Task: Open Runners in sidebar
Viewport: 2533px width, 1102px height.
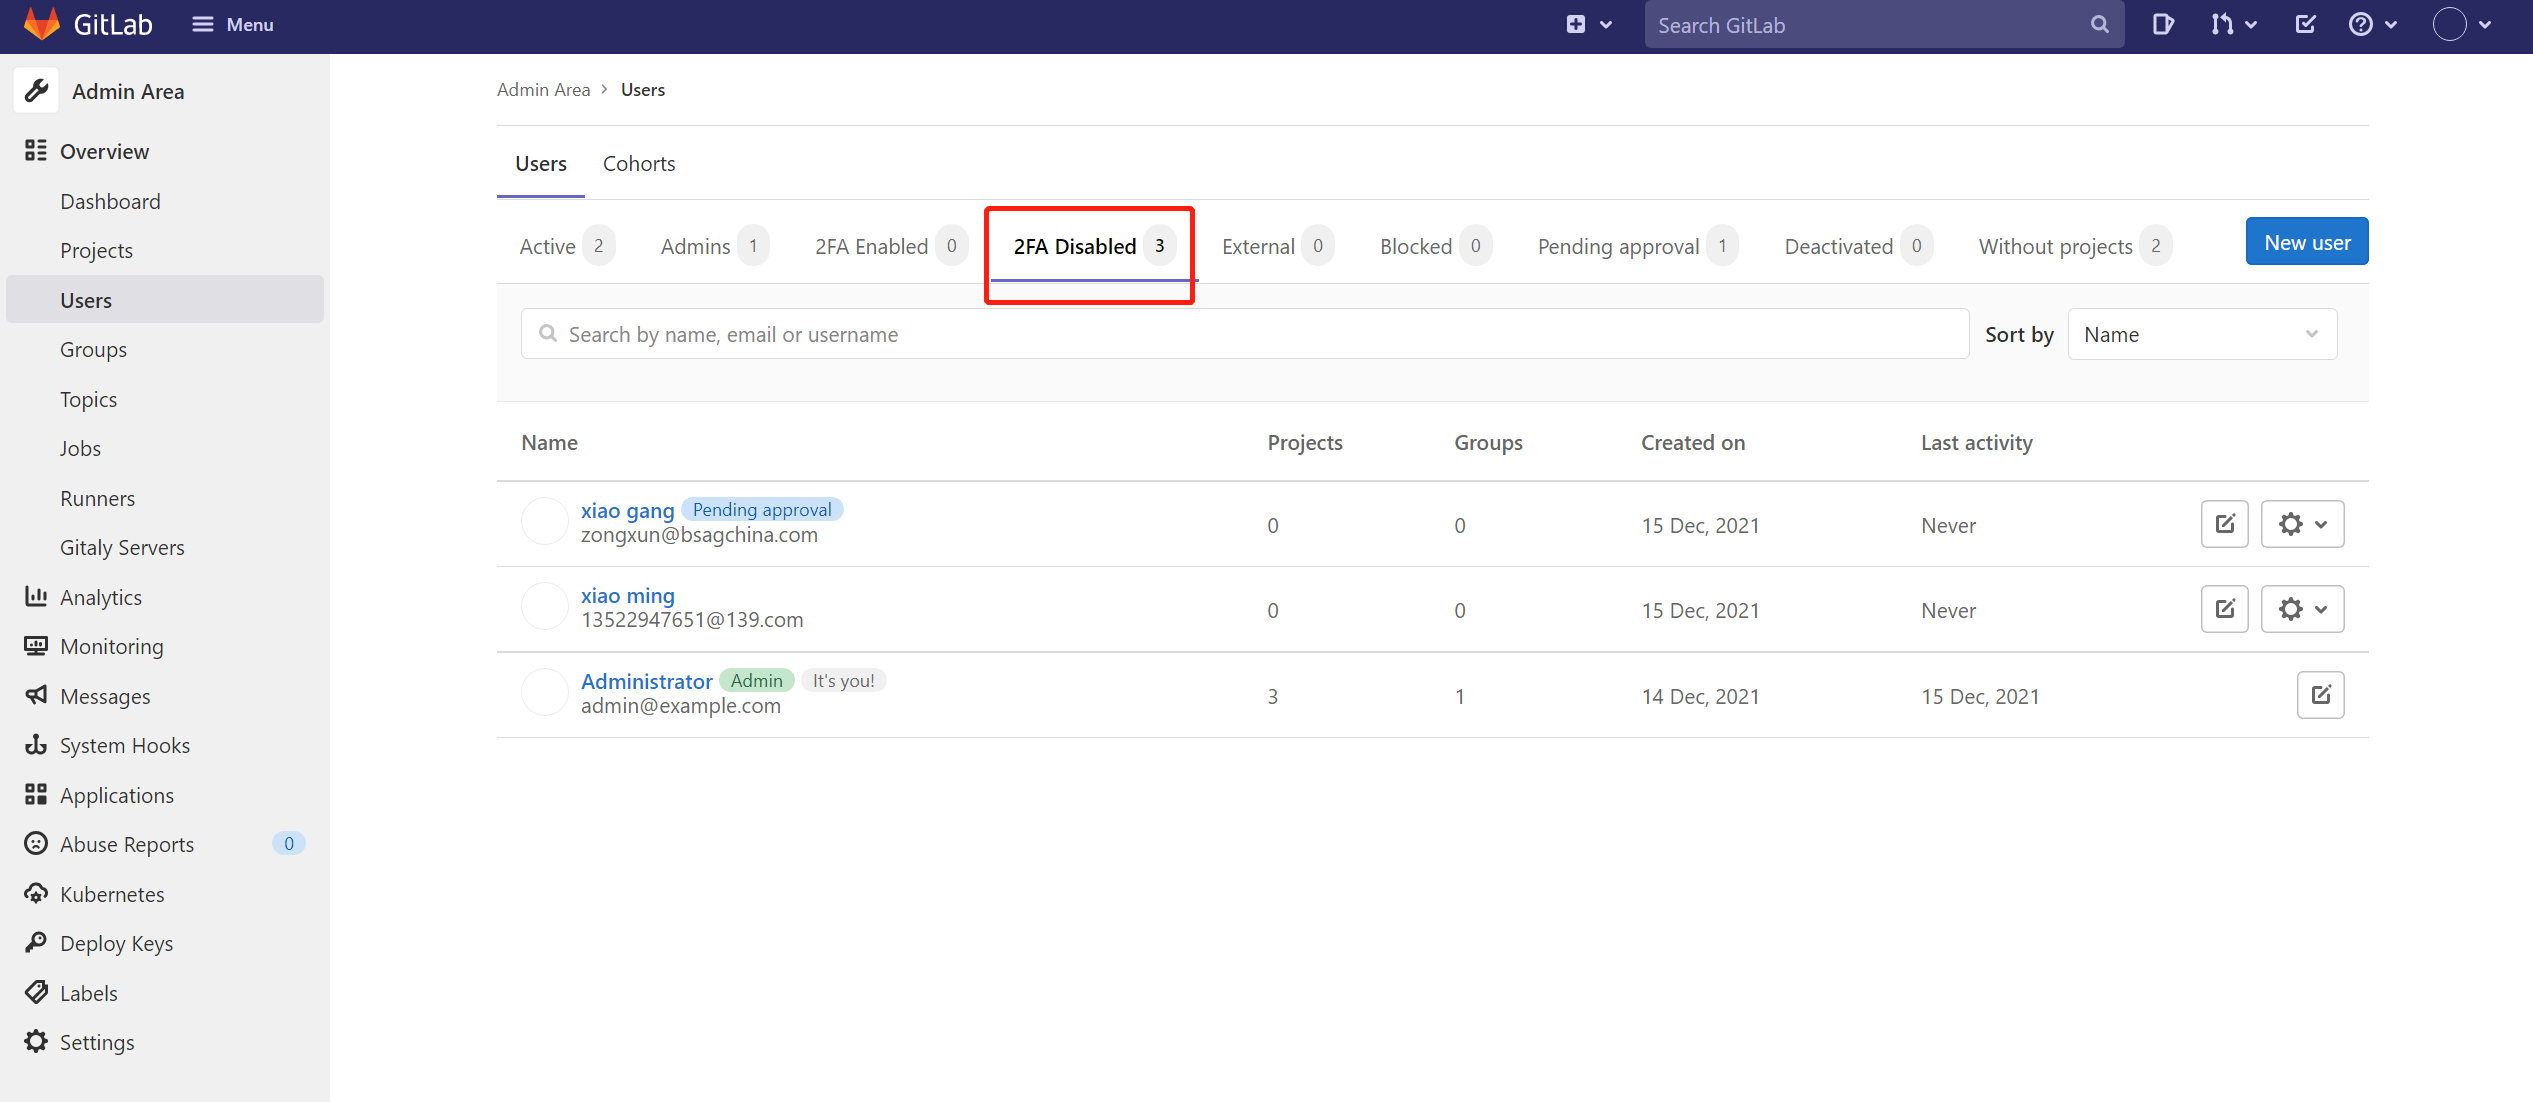Action: click(x=97, y=498)
